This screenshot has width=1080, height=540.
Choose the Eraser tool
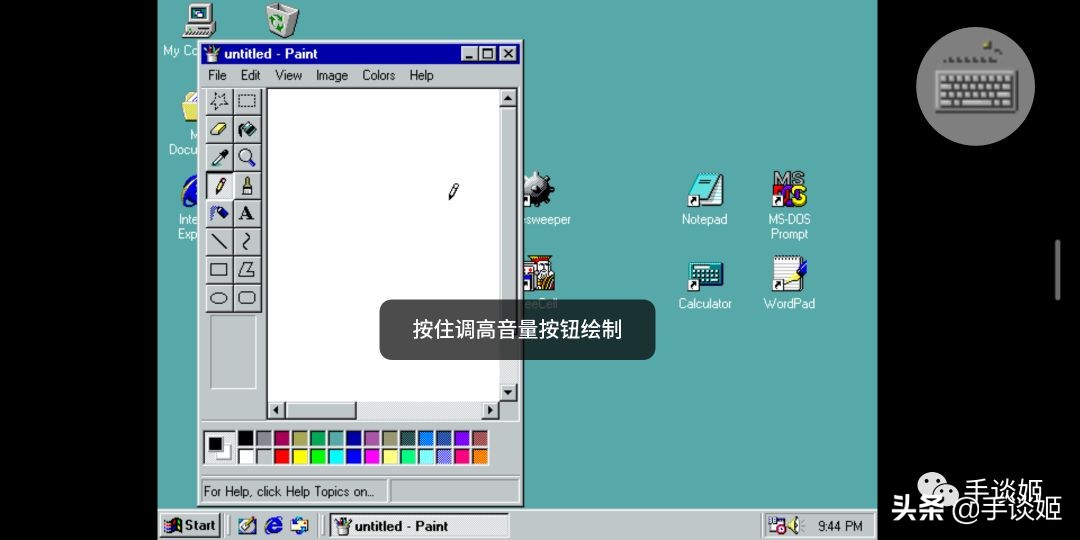(x=219, y=129)
